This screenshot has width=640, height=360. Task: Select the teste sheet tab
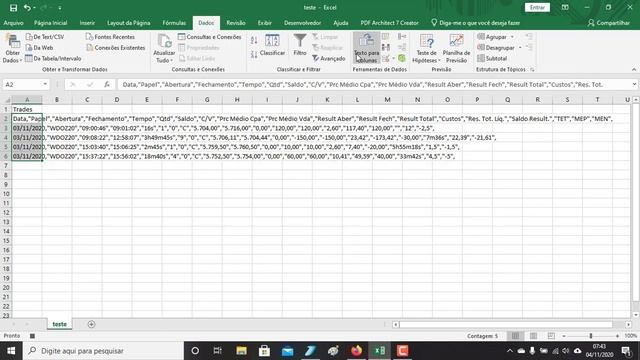59,324
